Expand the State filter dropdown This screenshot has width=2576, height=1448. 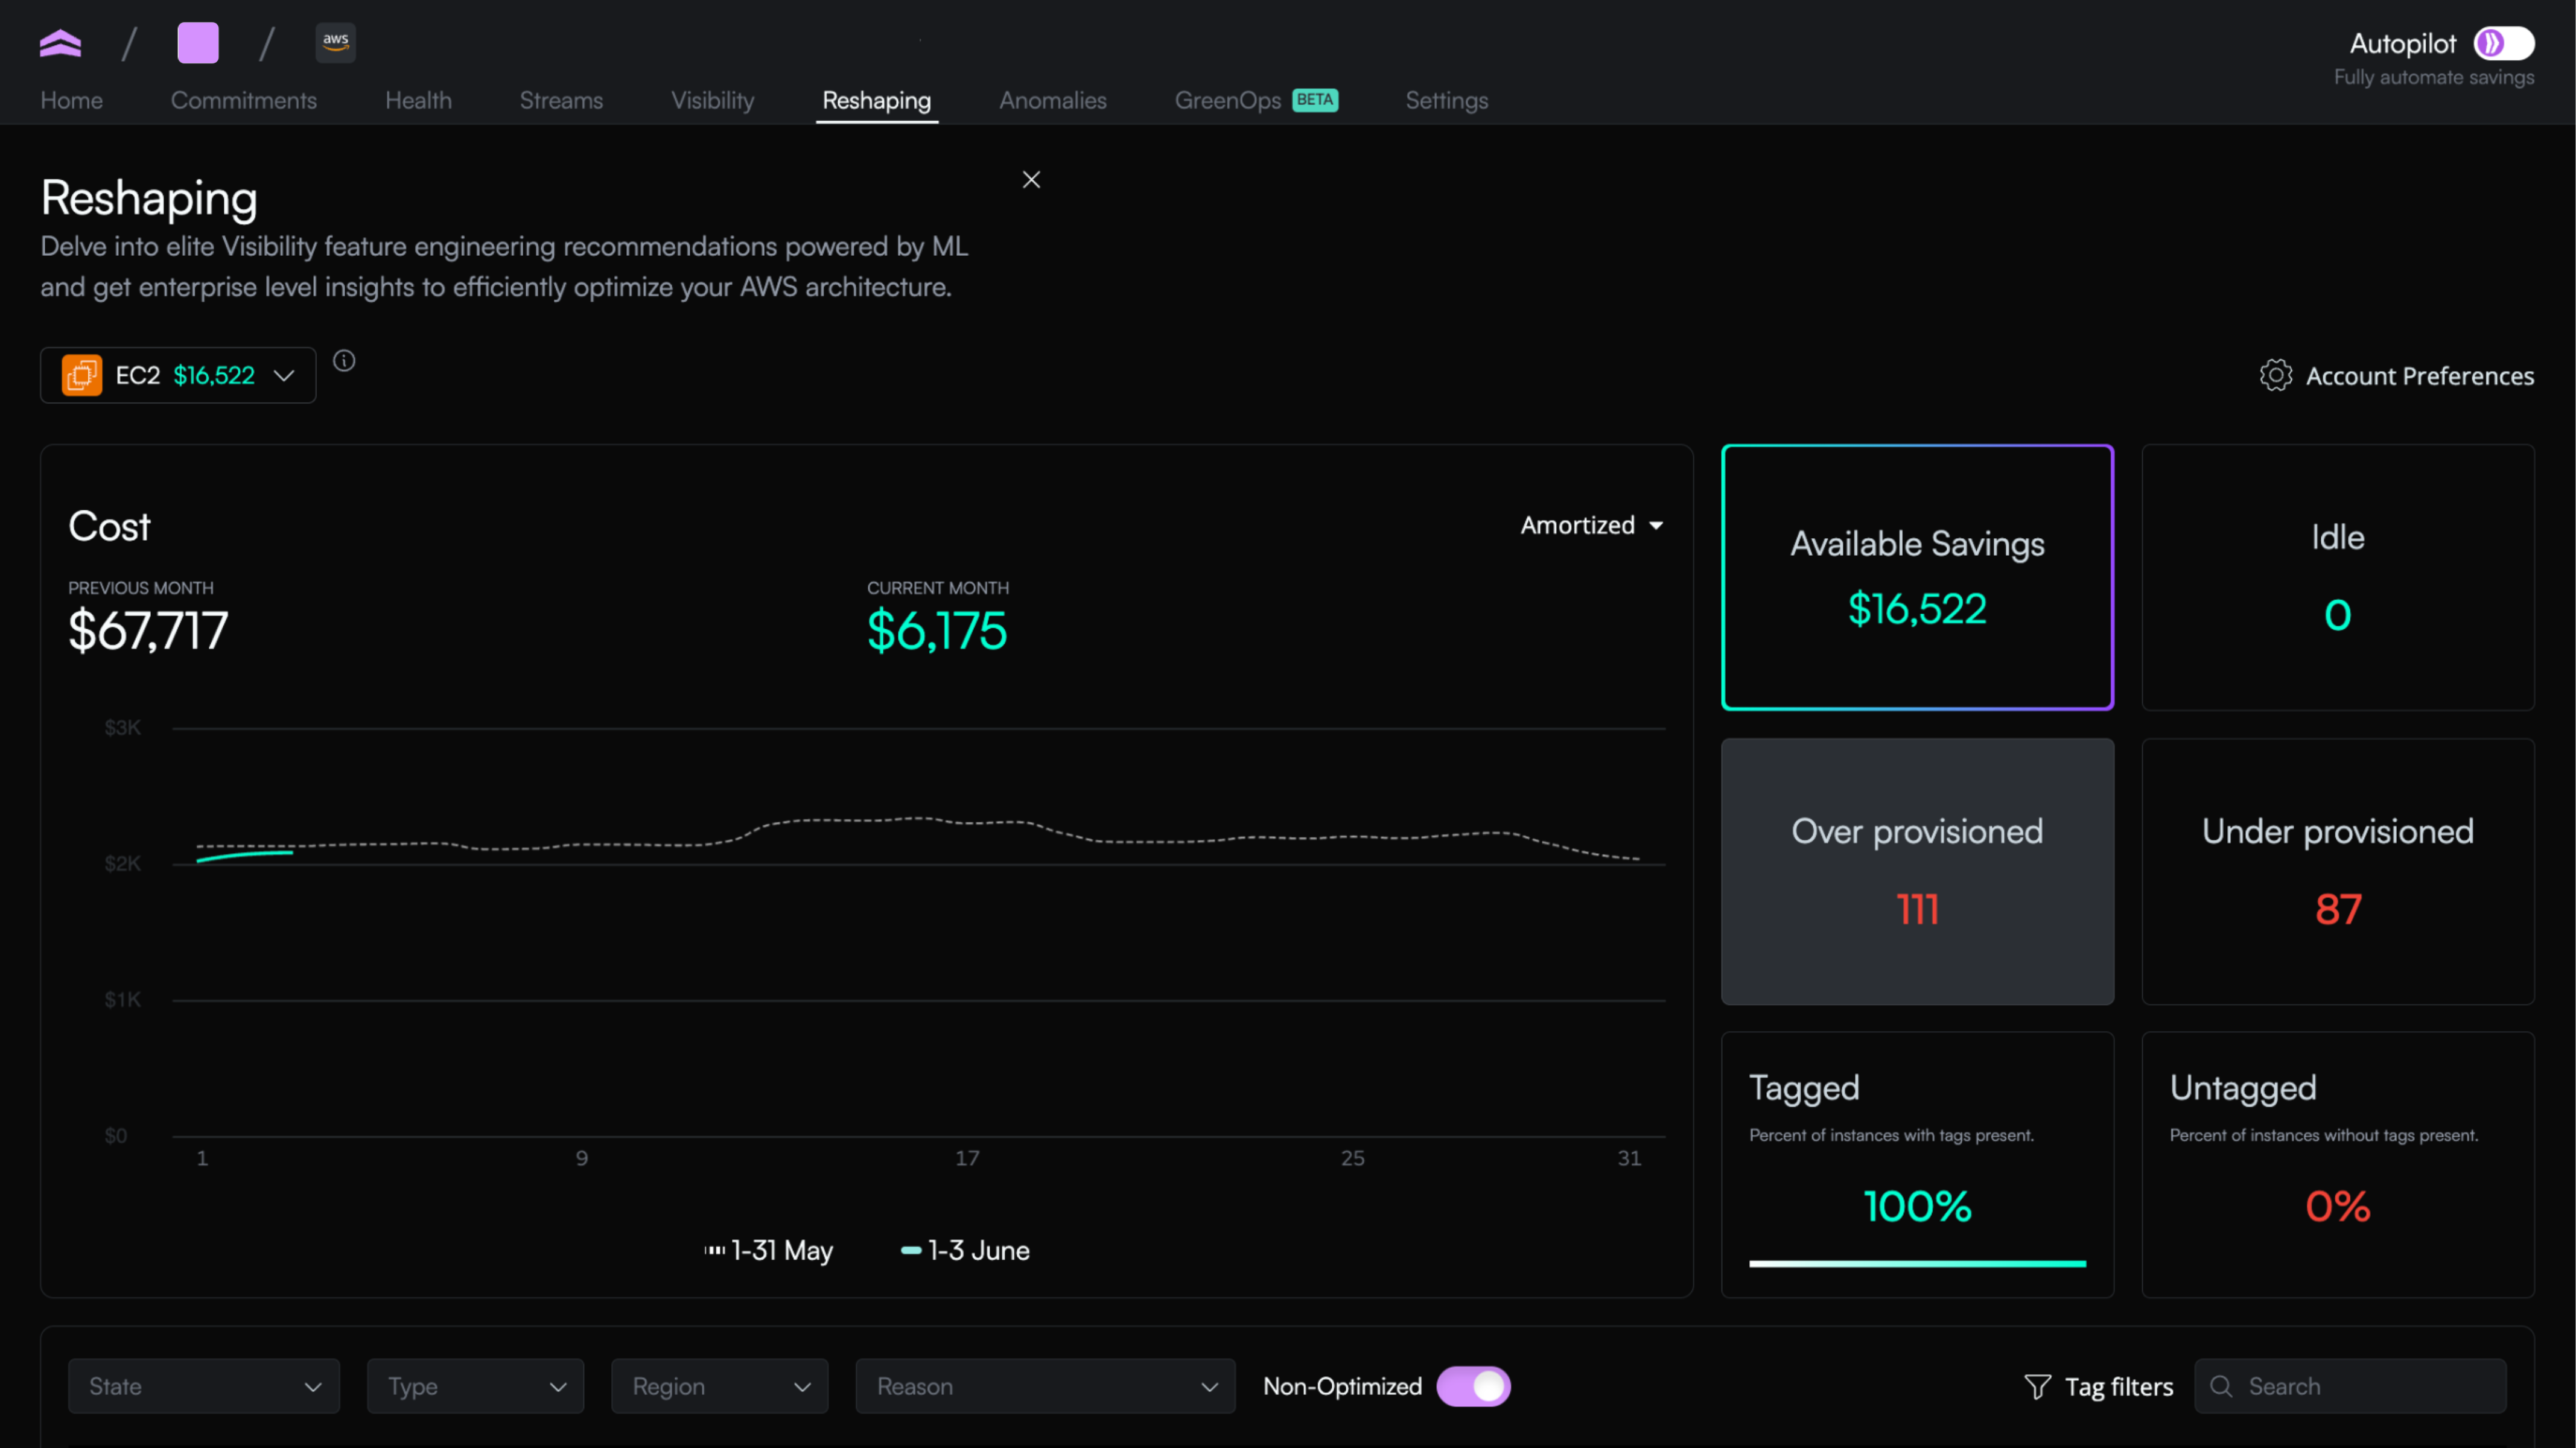point(204,1386)
